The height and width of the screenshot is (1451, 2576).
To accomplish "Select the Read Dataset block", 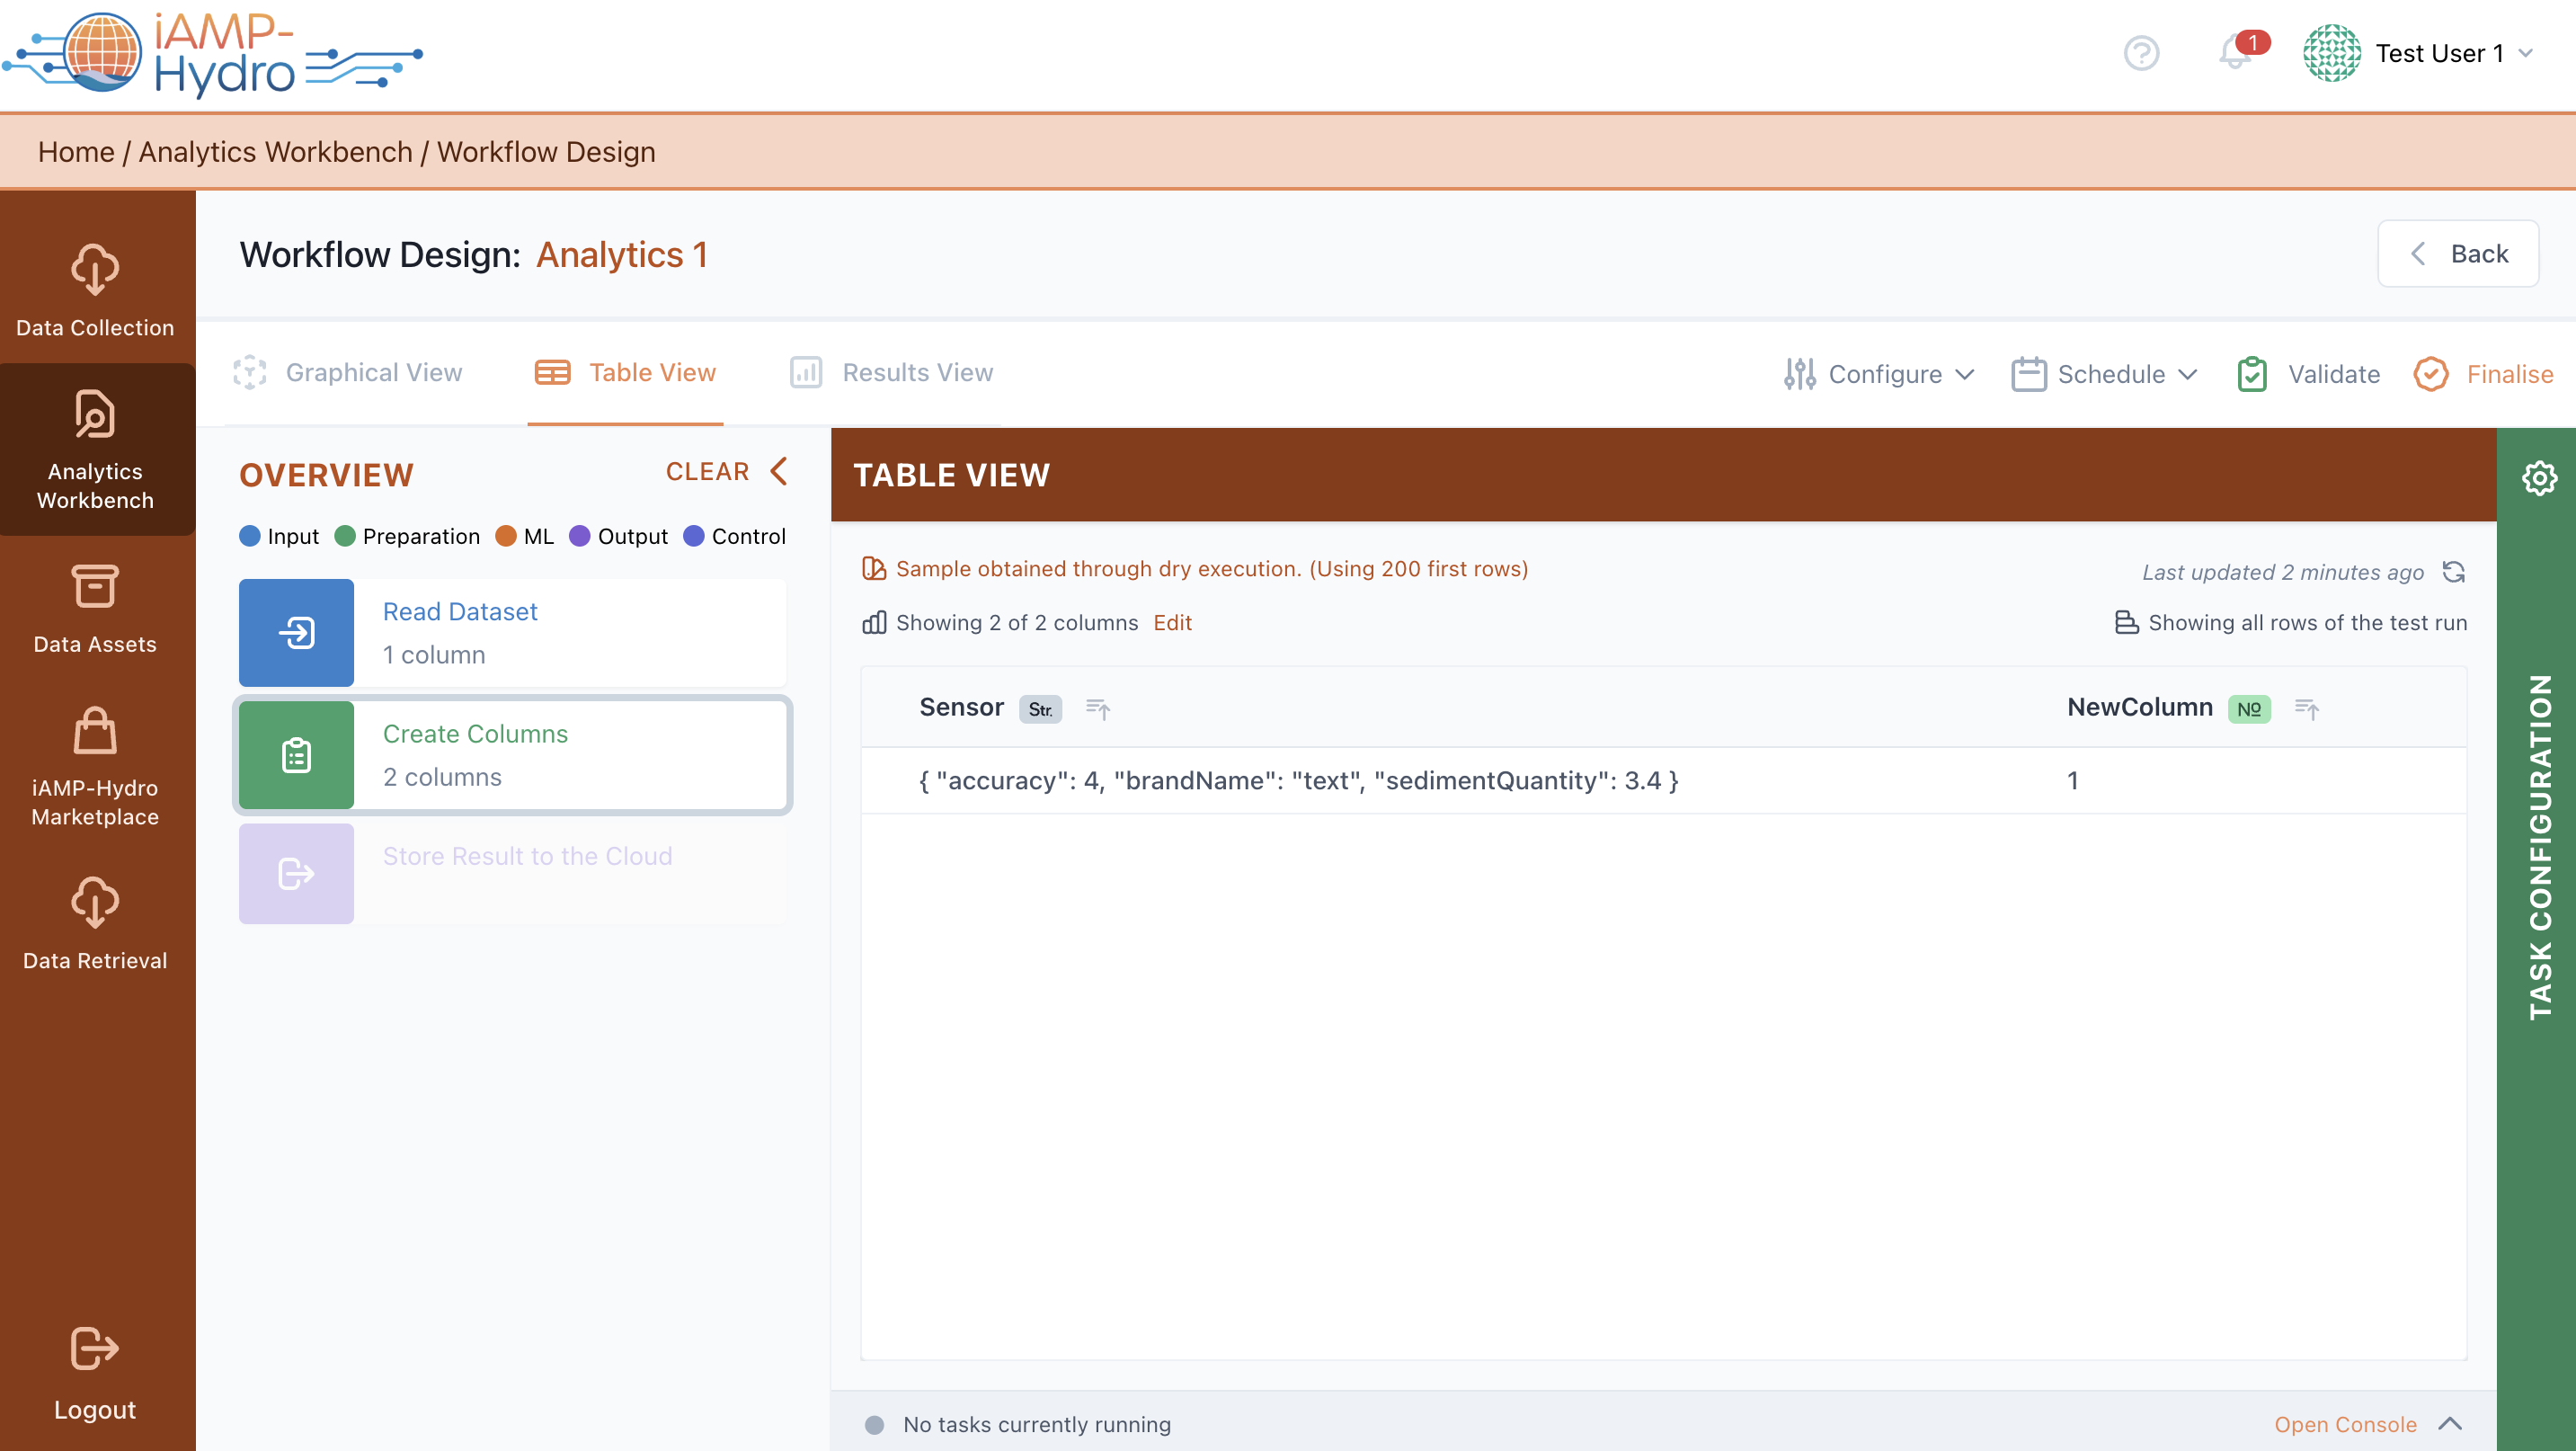I will click(512, 632).
